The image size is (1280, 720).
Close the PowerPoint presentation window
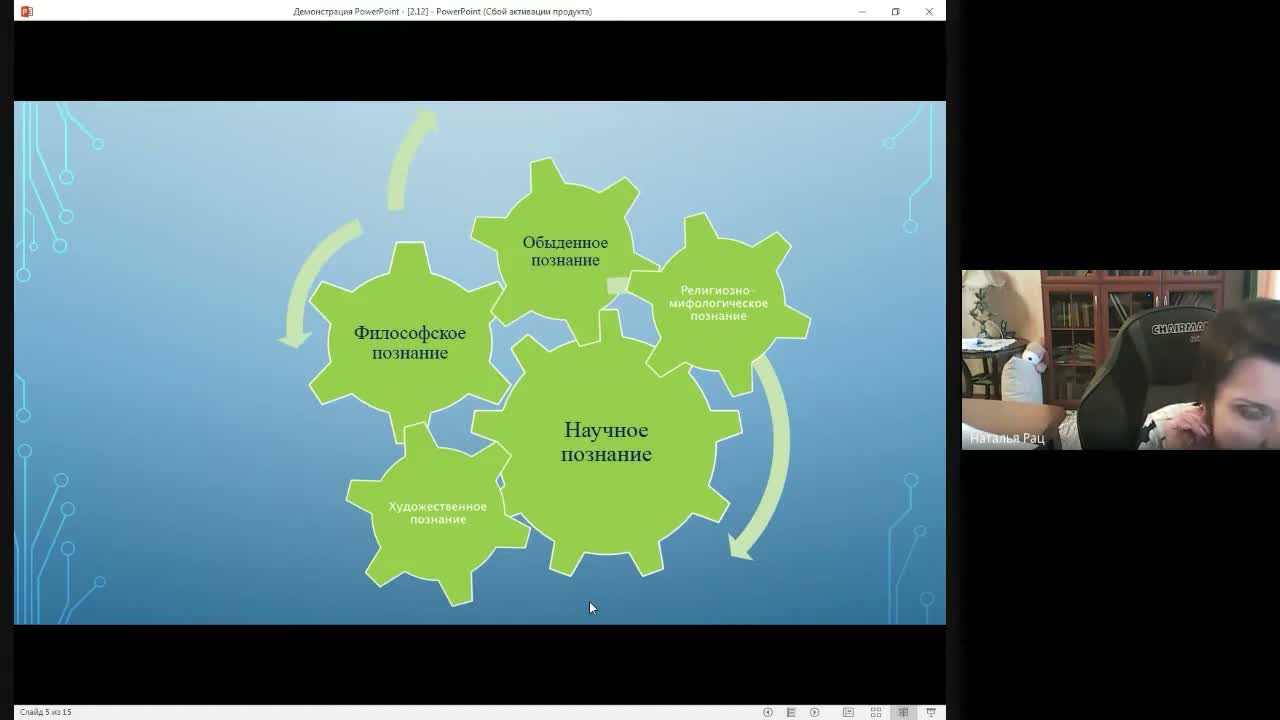point(929,11)
